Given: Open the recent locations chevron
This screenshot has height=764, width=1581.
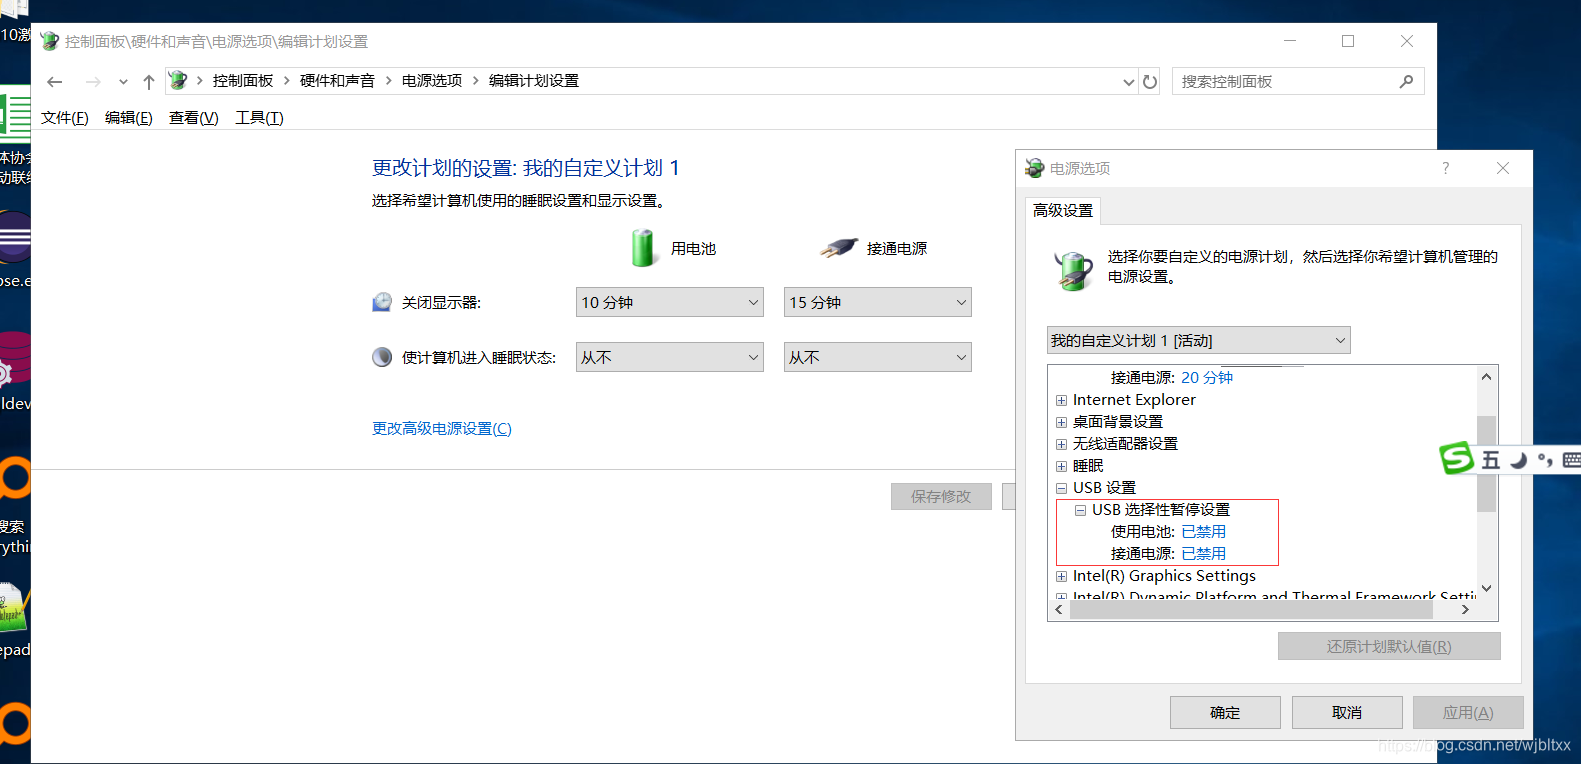Looking at the screenshot, I should tap(123, 82).
